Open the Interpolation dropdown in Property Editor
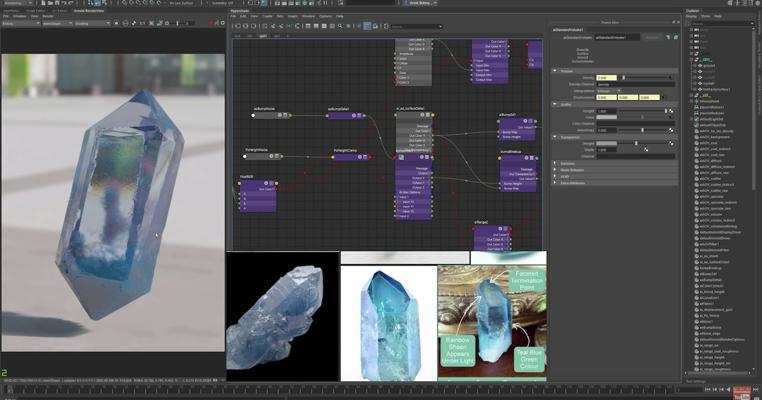 tap(608, 91)
